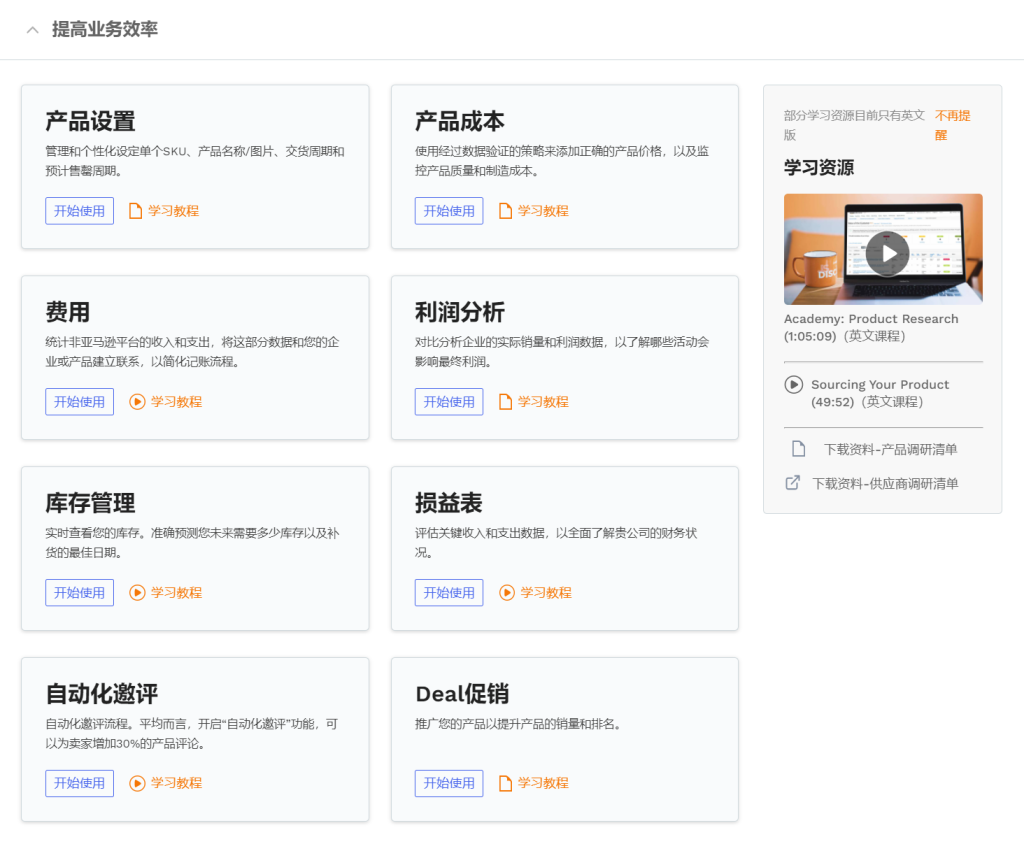
Task: Click 开始使用 on the Deal促销 card
Action: [449, 783]
